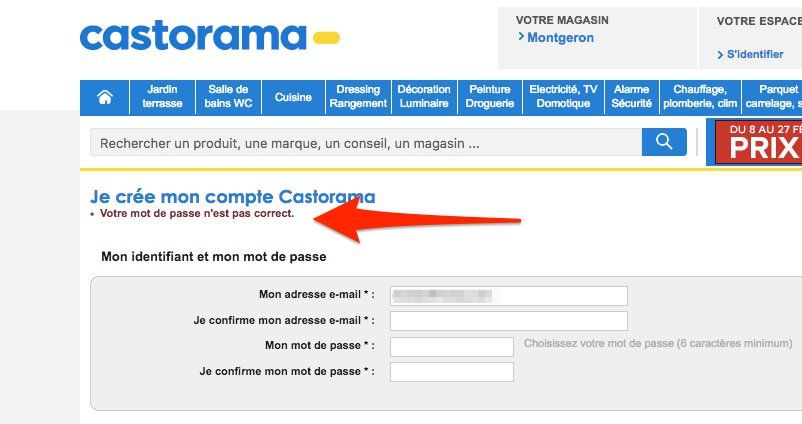Click the magnifying glass search button
The width and height of the screenshot is (802, 424).
coord(664,143)
